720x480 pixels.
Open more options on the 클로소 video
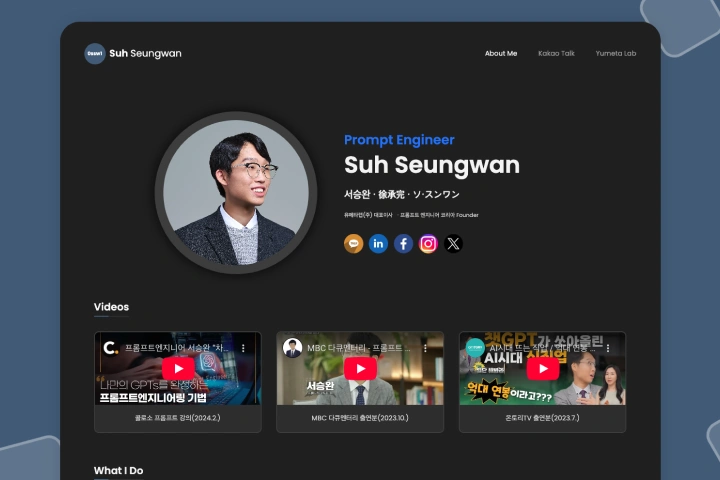click(x=243, y=348)
